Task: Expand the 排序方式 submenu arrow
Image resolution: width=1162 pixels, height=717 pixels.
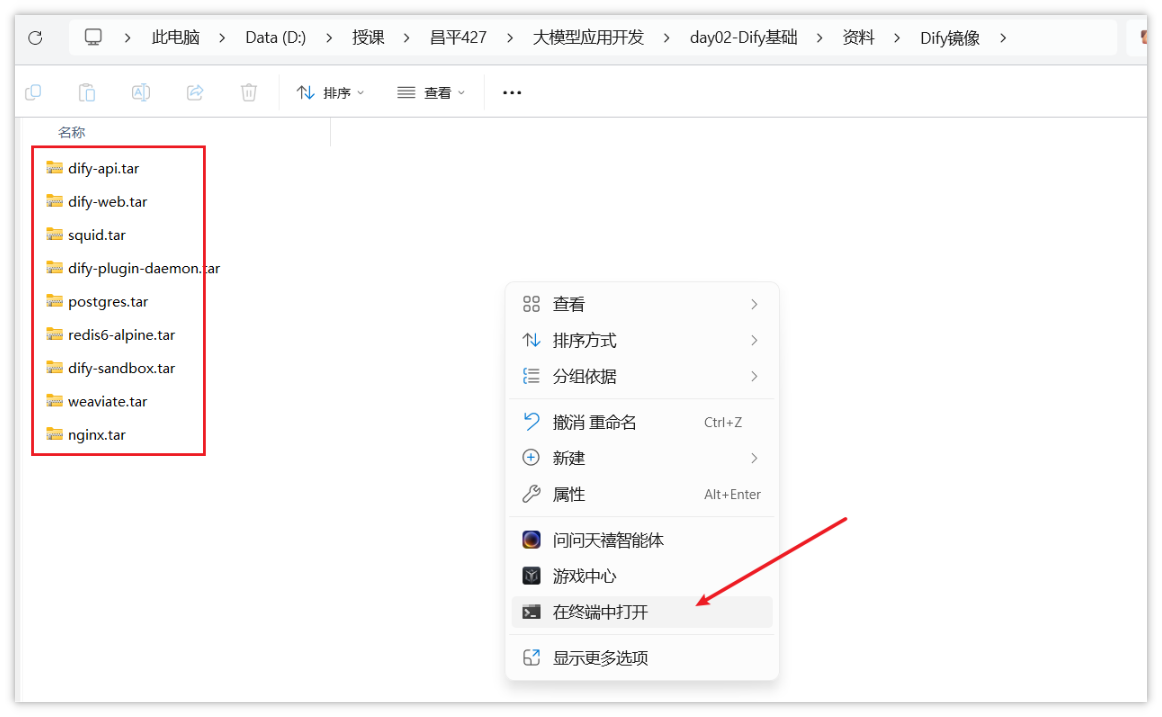Action: click(754, 340)
